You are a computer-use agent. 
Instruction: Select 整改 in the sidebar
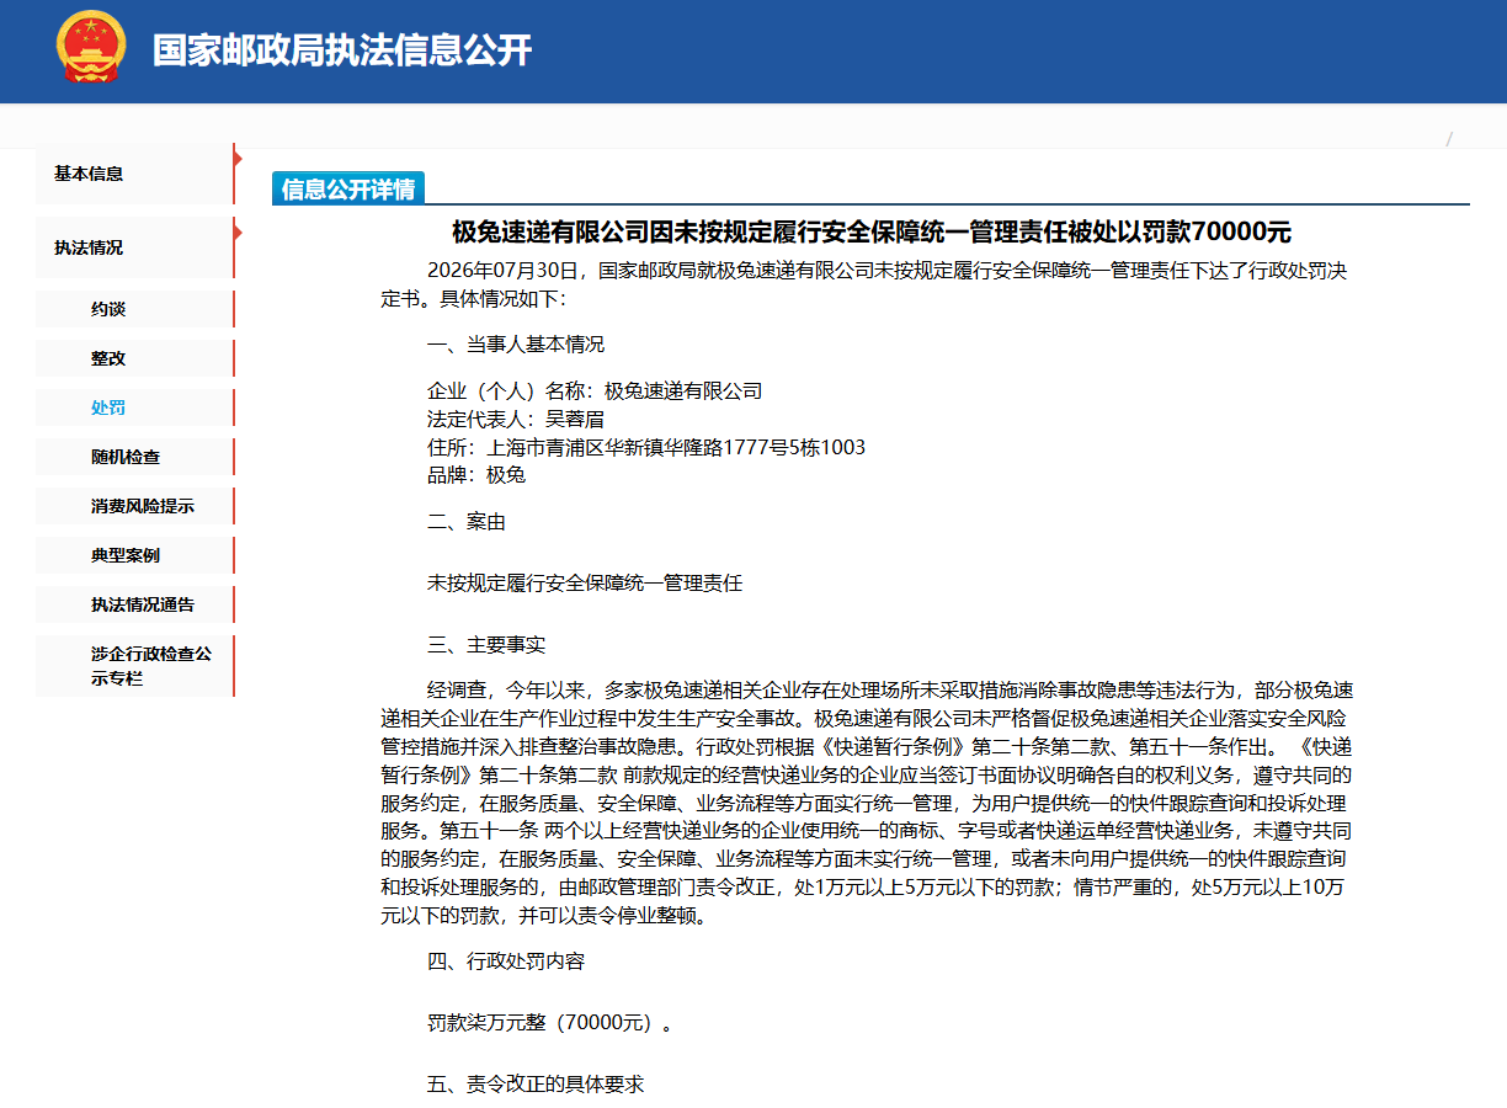click(x=134, y=358)
